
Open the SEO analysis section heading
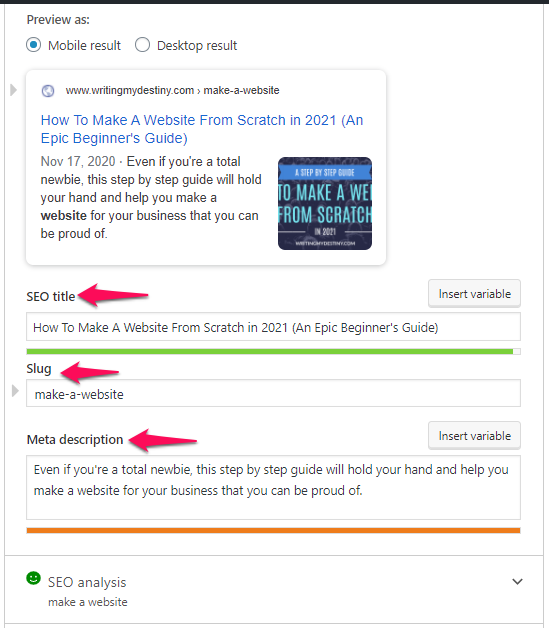(87, 582)
